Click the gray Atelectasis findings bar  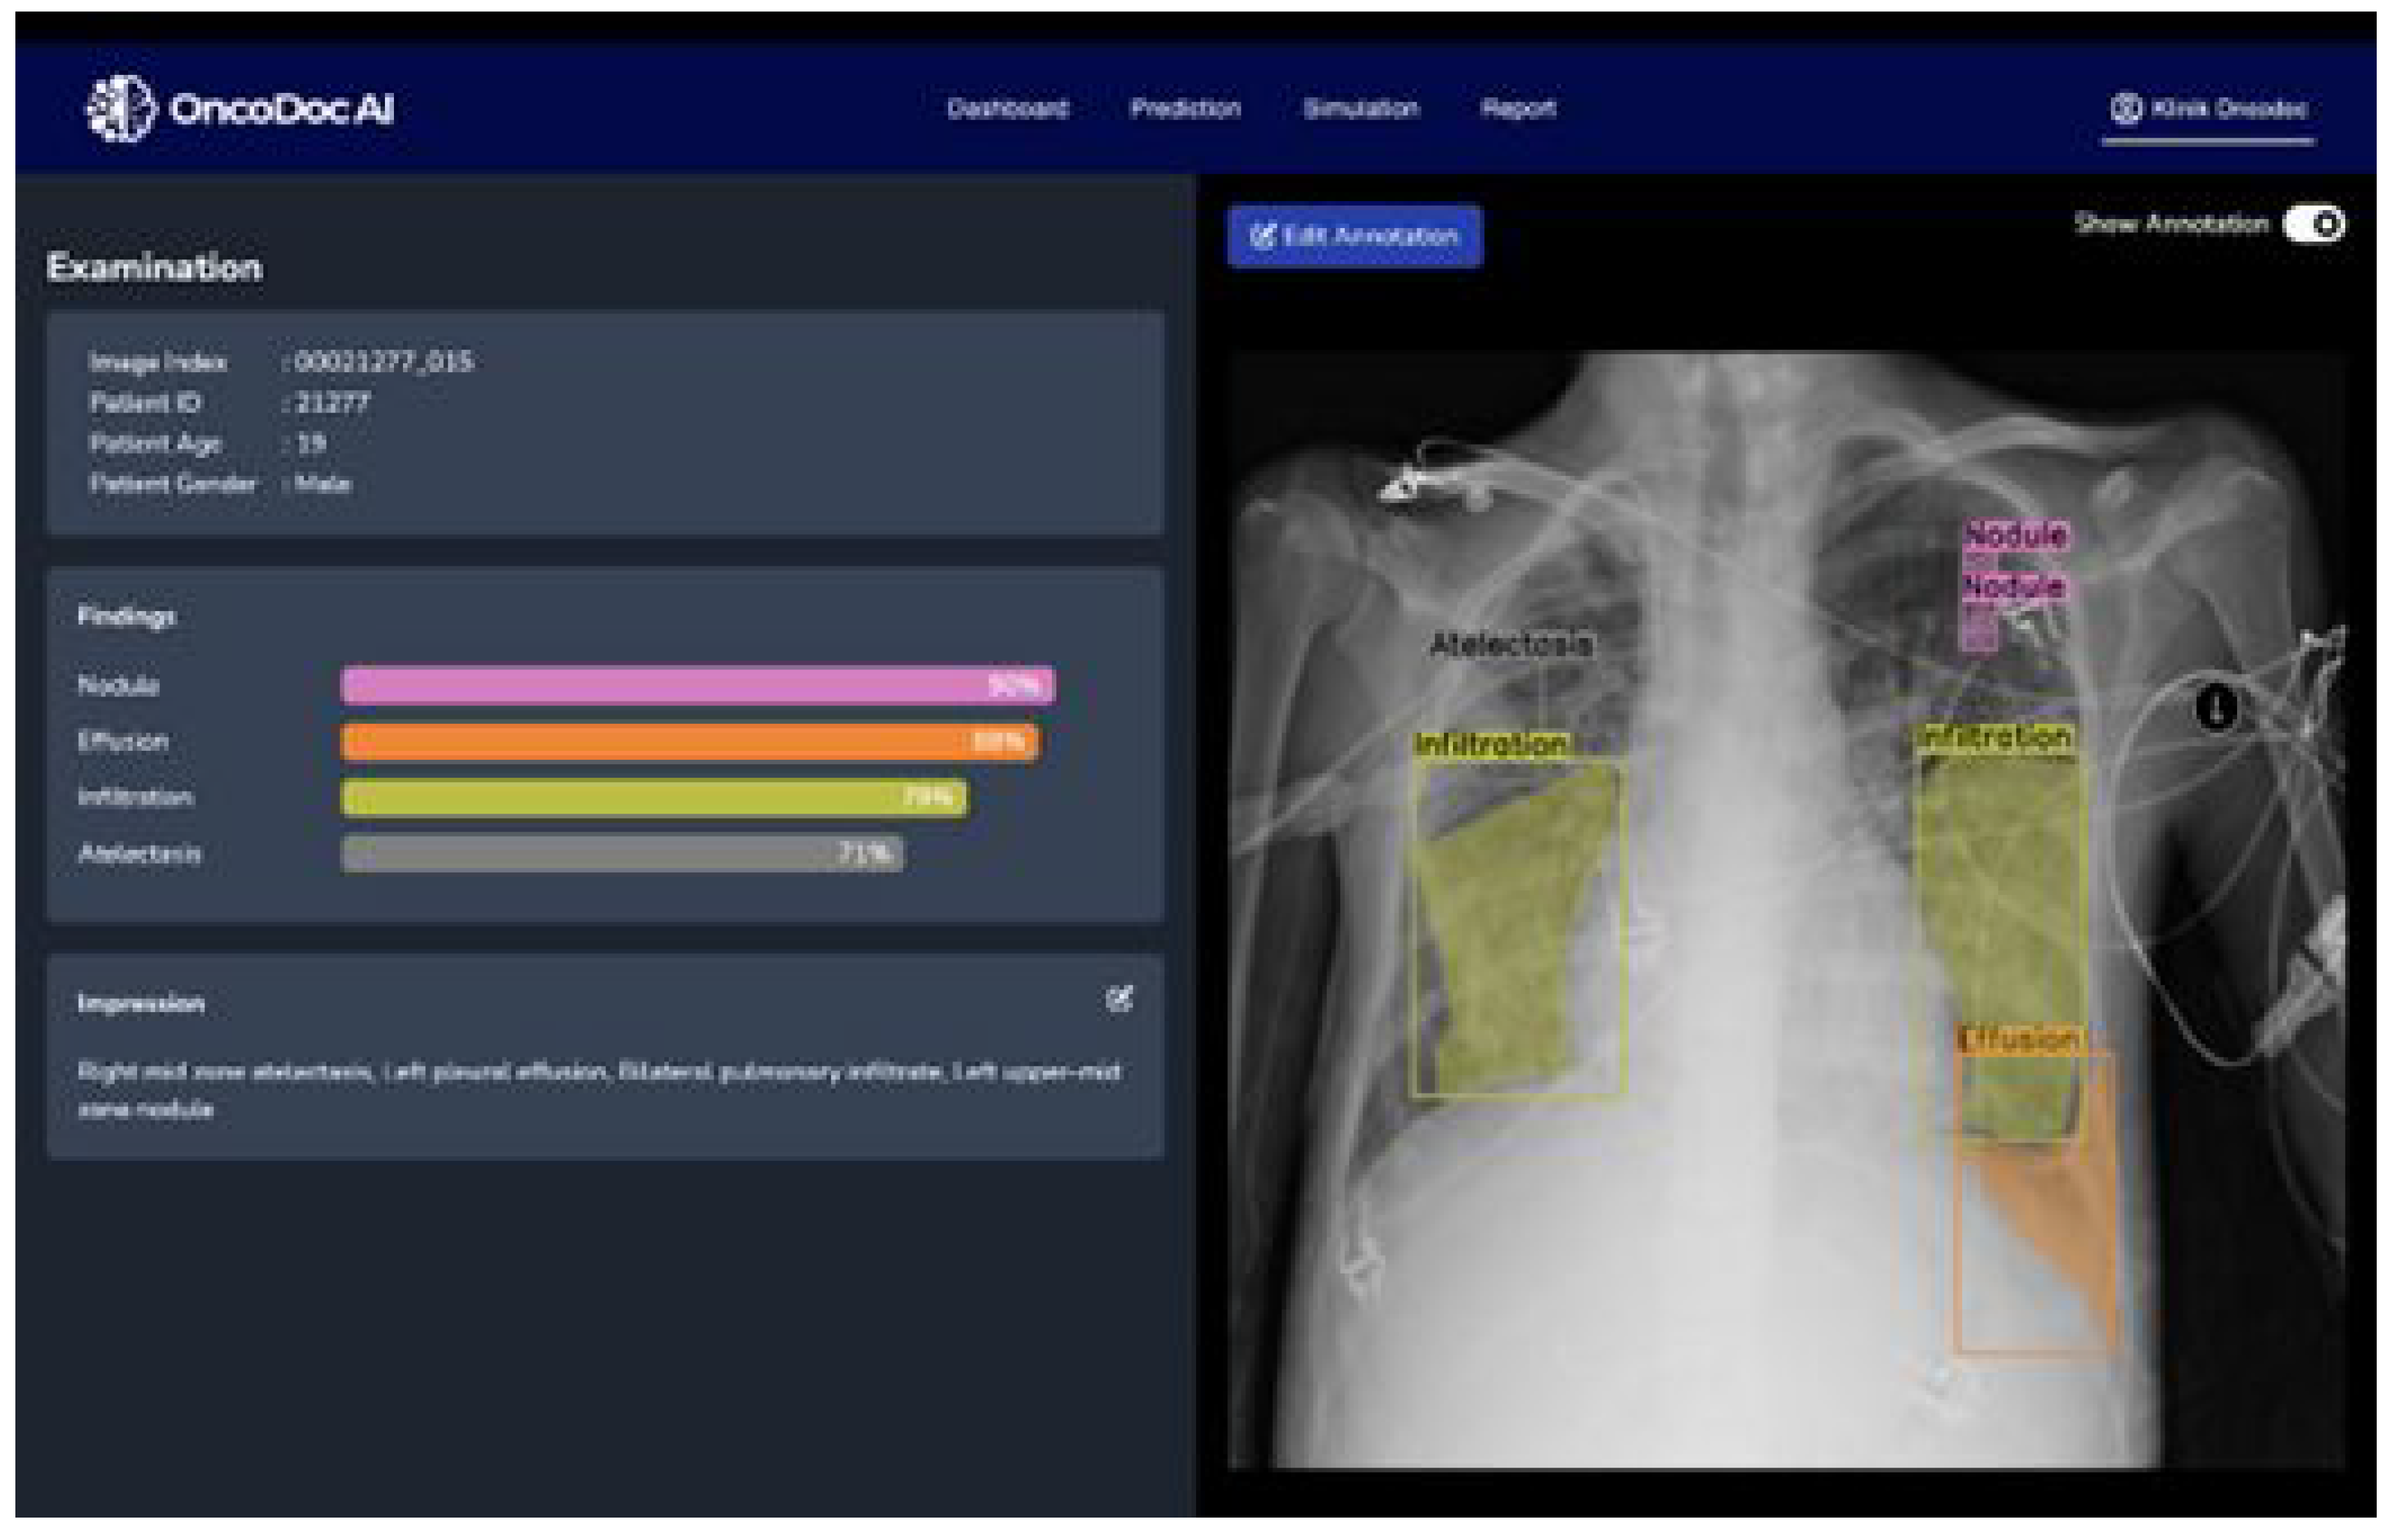tap(622, 853)
